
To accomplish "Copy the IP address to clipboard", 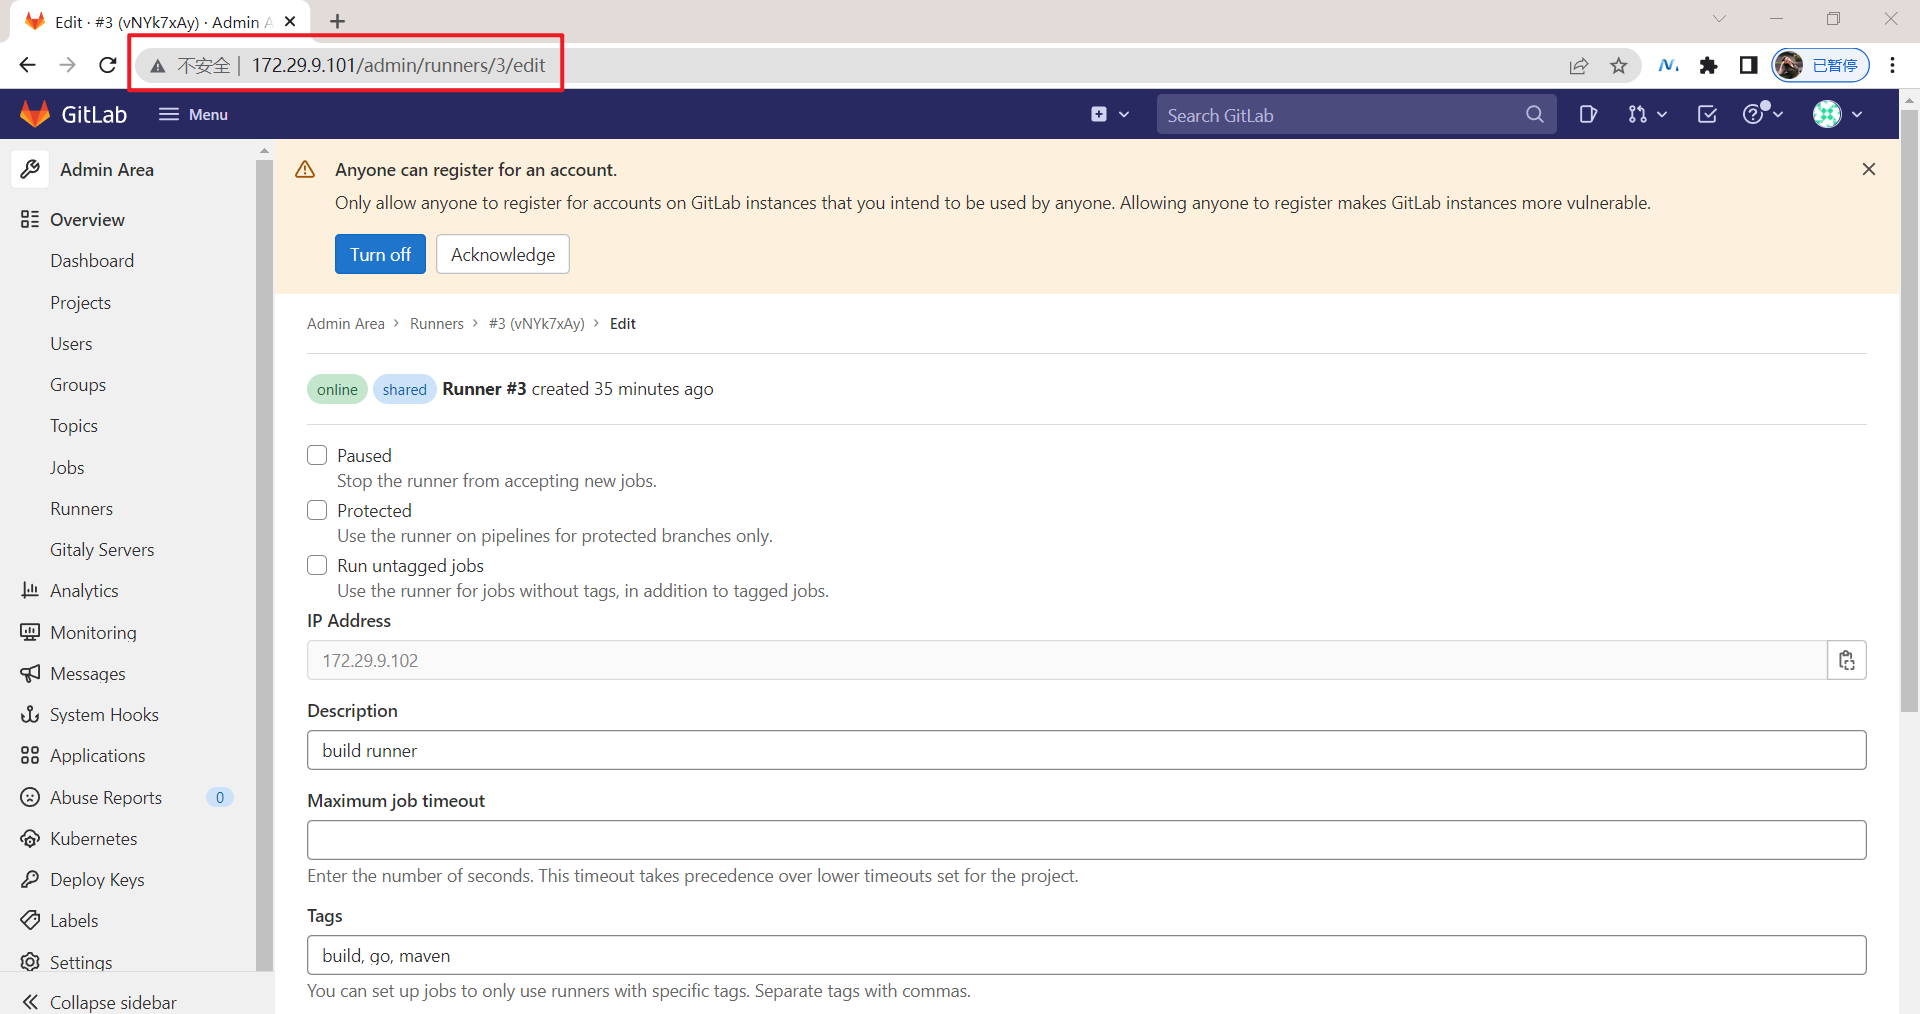I will pos(1847,660).
